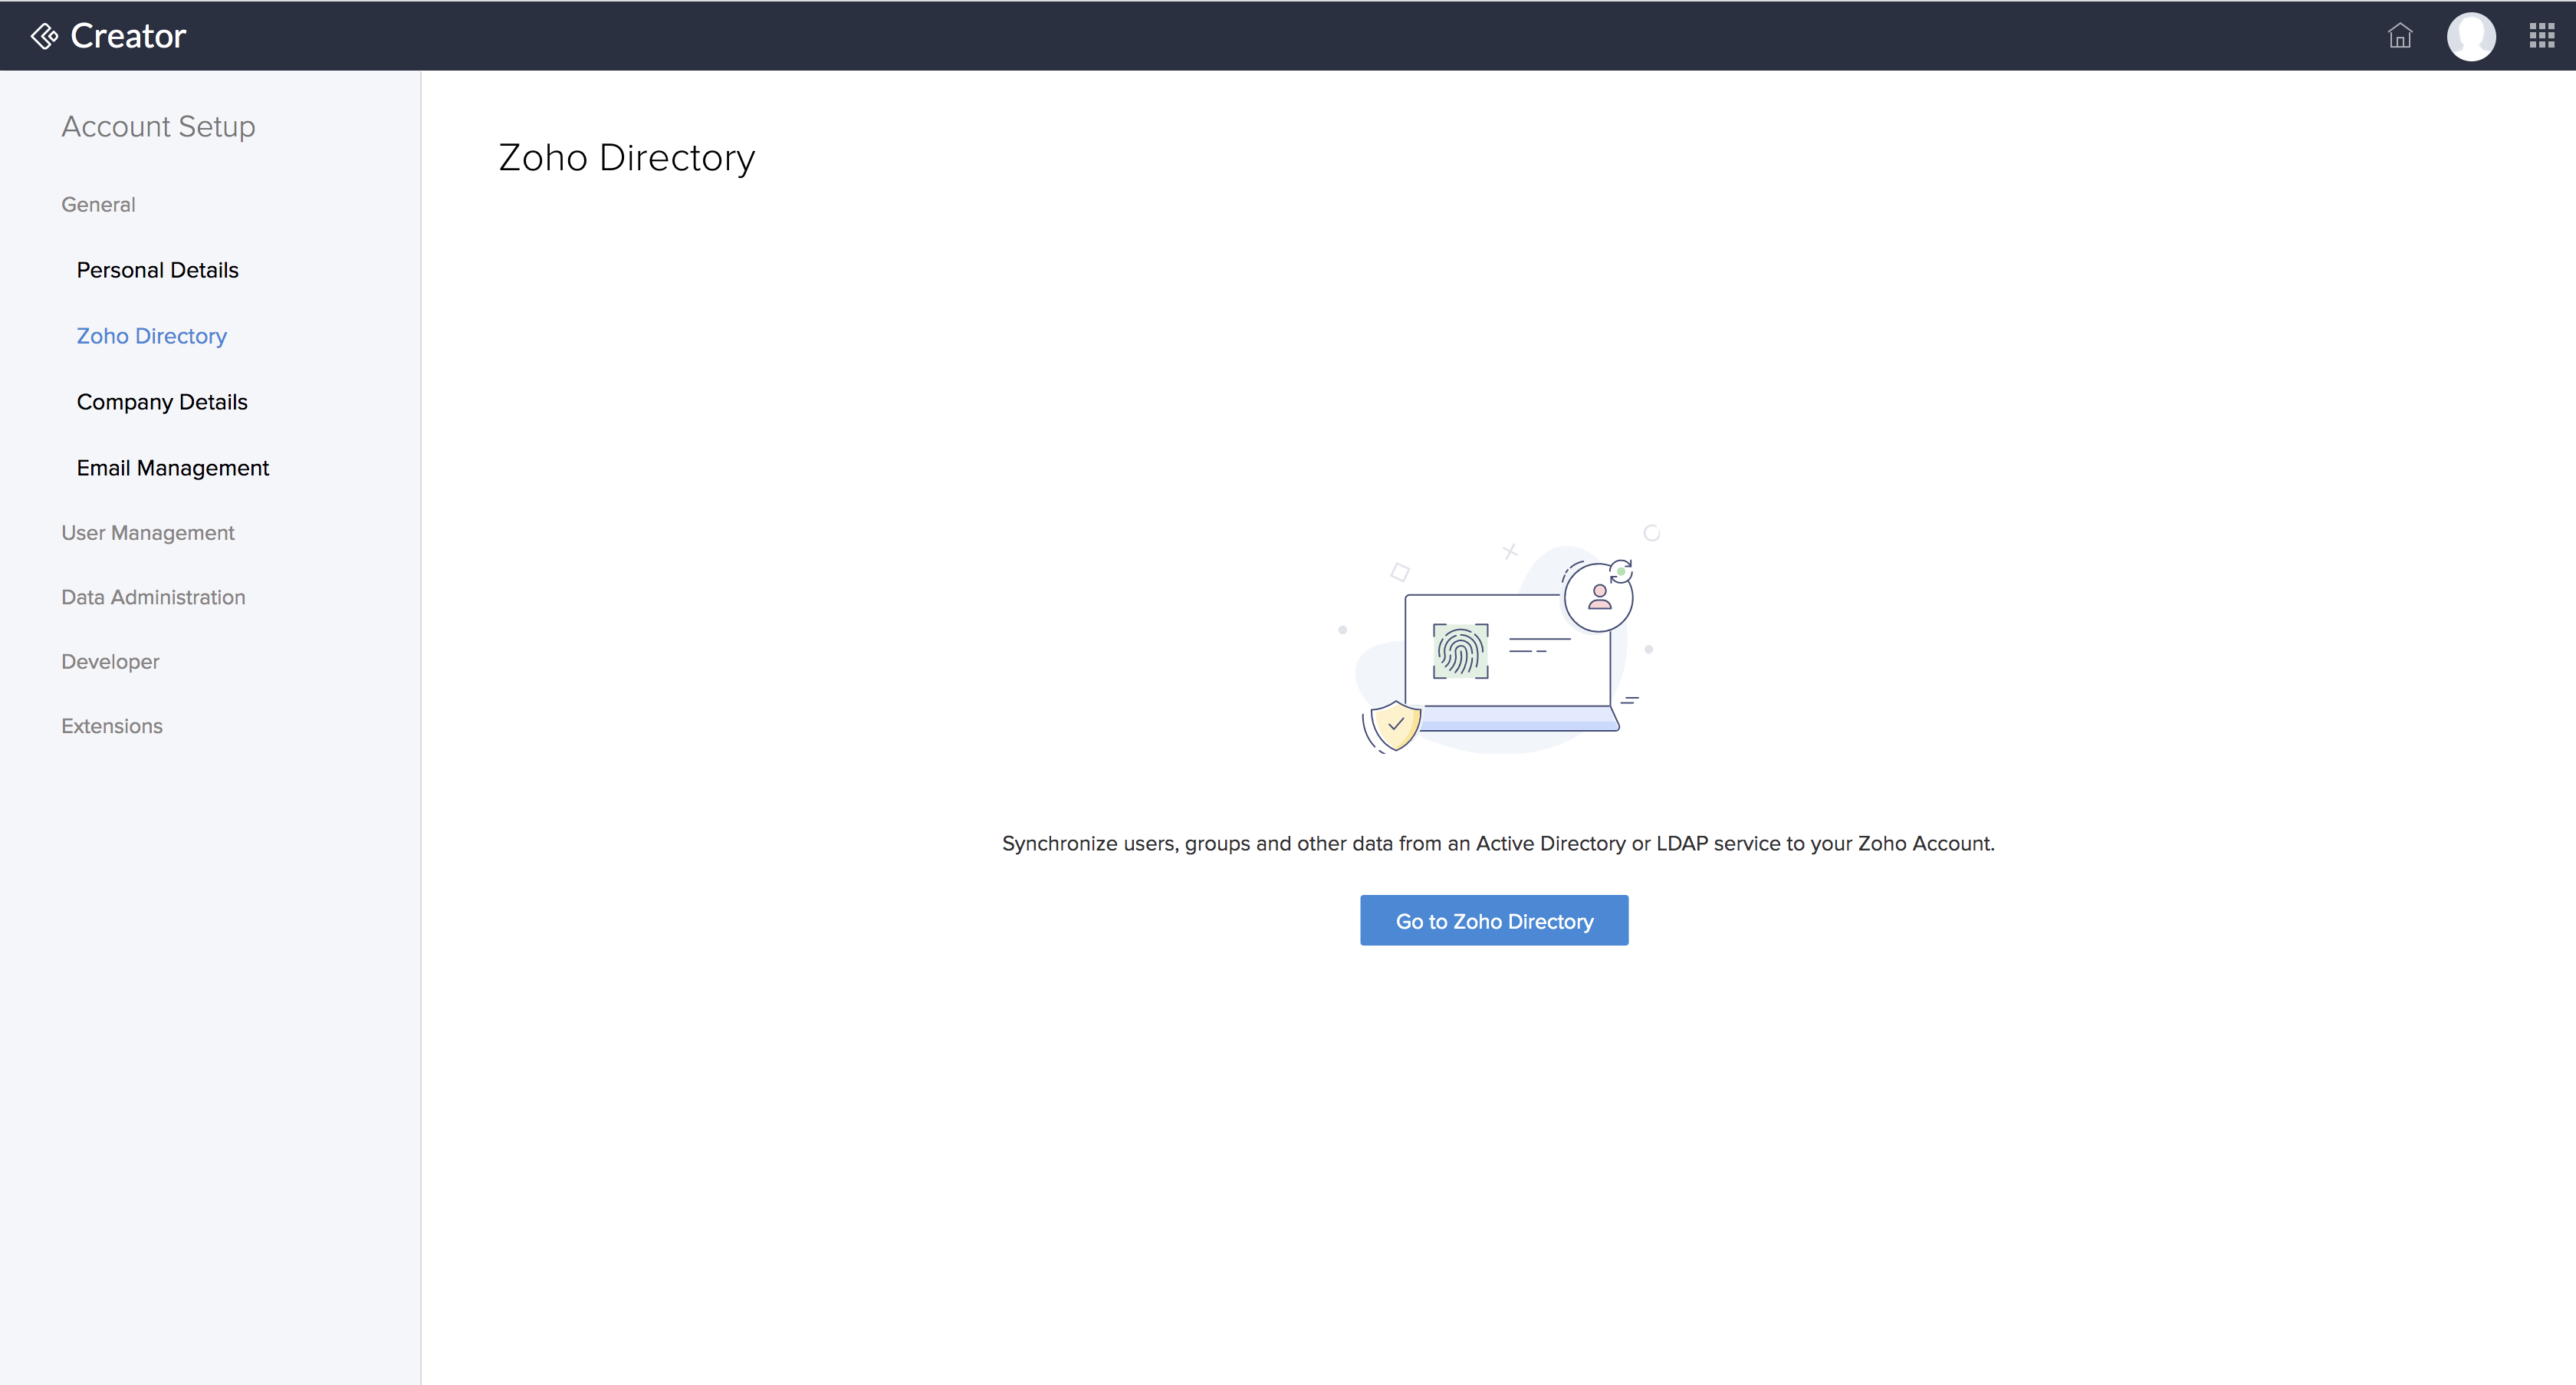2576x1385 pixels.
Task: Expand the Extensions section
Action: pyautogui.click(x=111, y=726)
